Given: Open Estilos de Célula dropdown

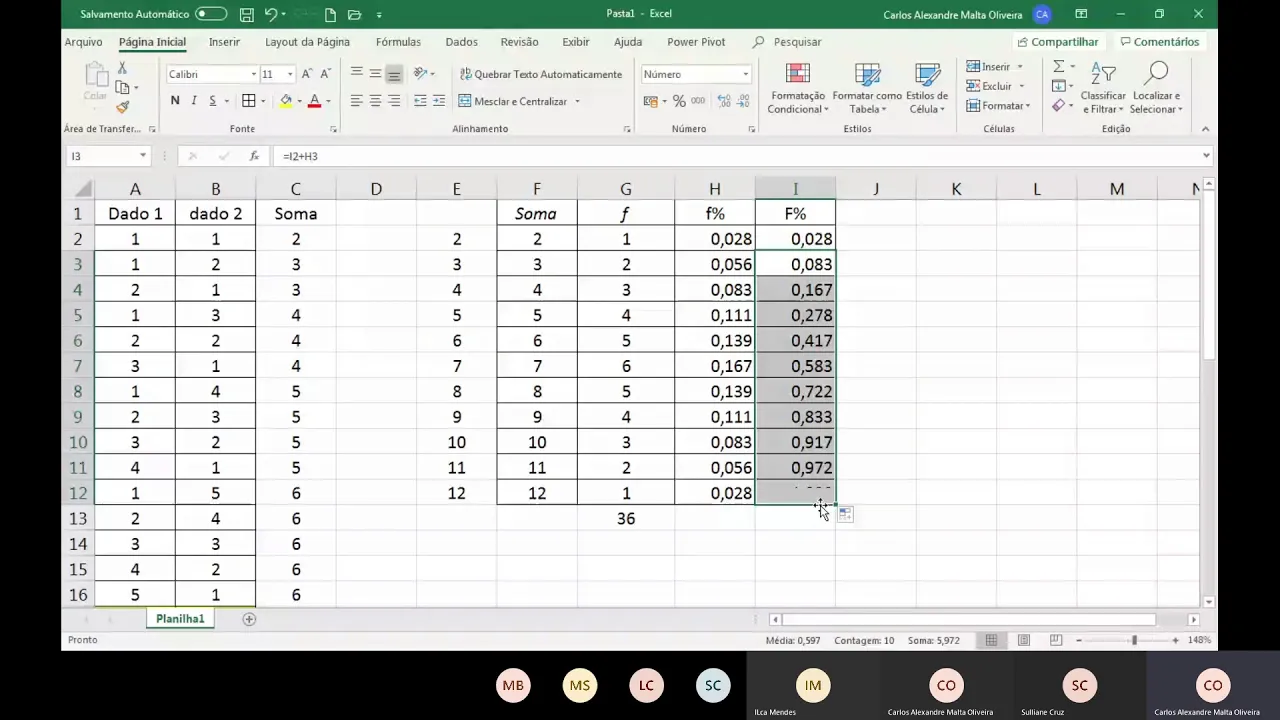Looking at the screenshot, I should pyautogui.click(x=927, y=88).
